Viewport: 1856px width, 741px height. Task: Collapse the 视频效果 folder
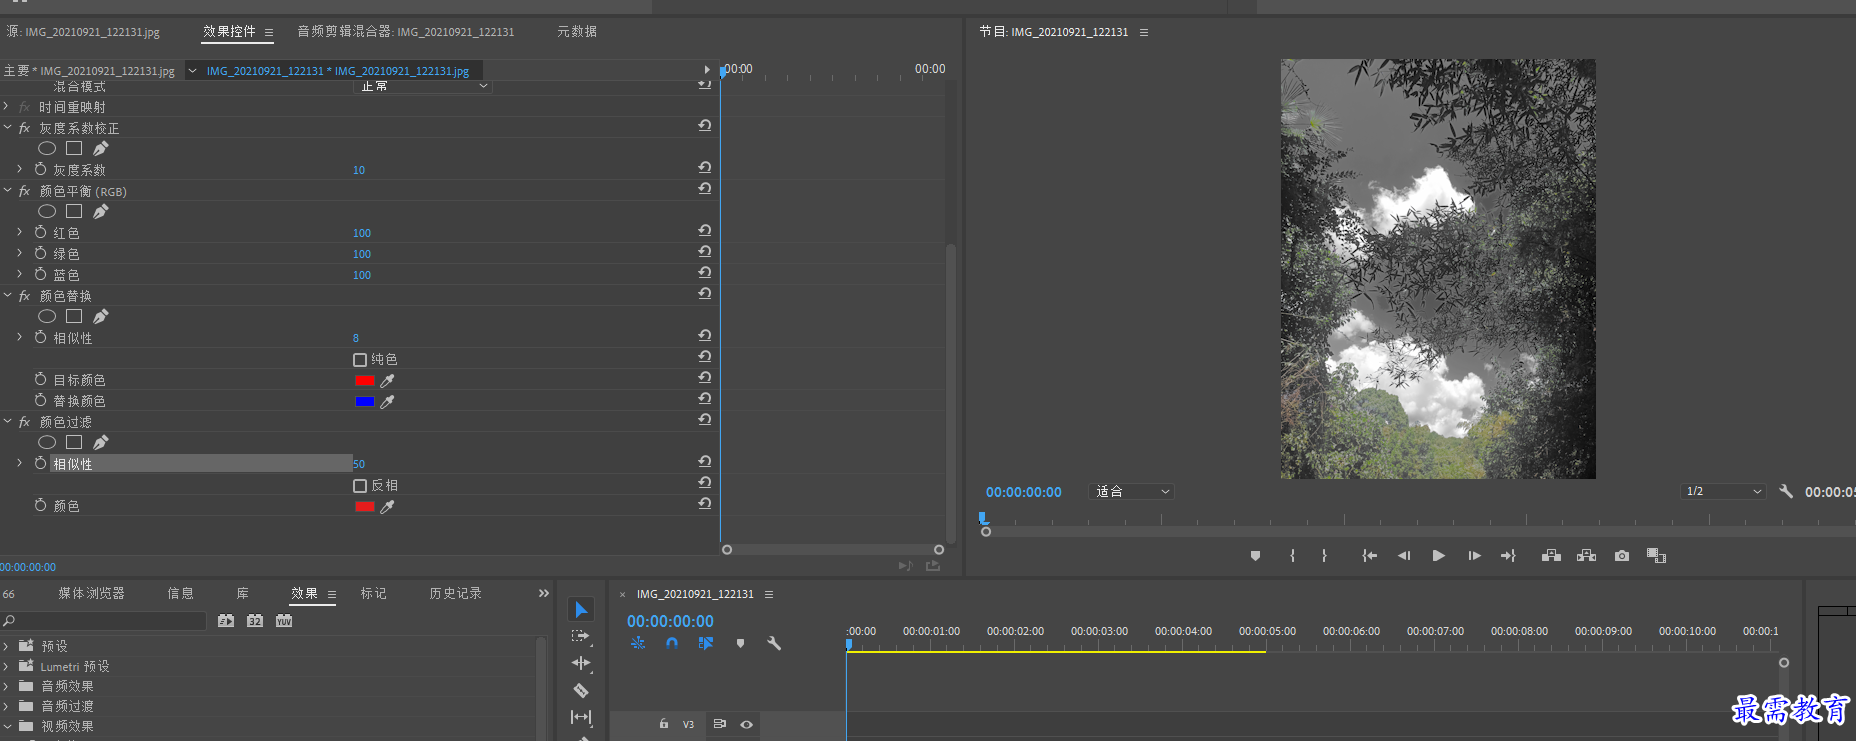coord(6,726)
